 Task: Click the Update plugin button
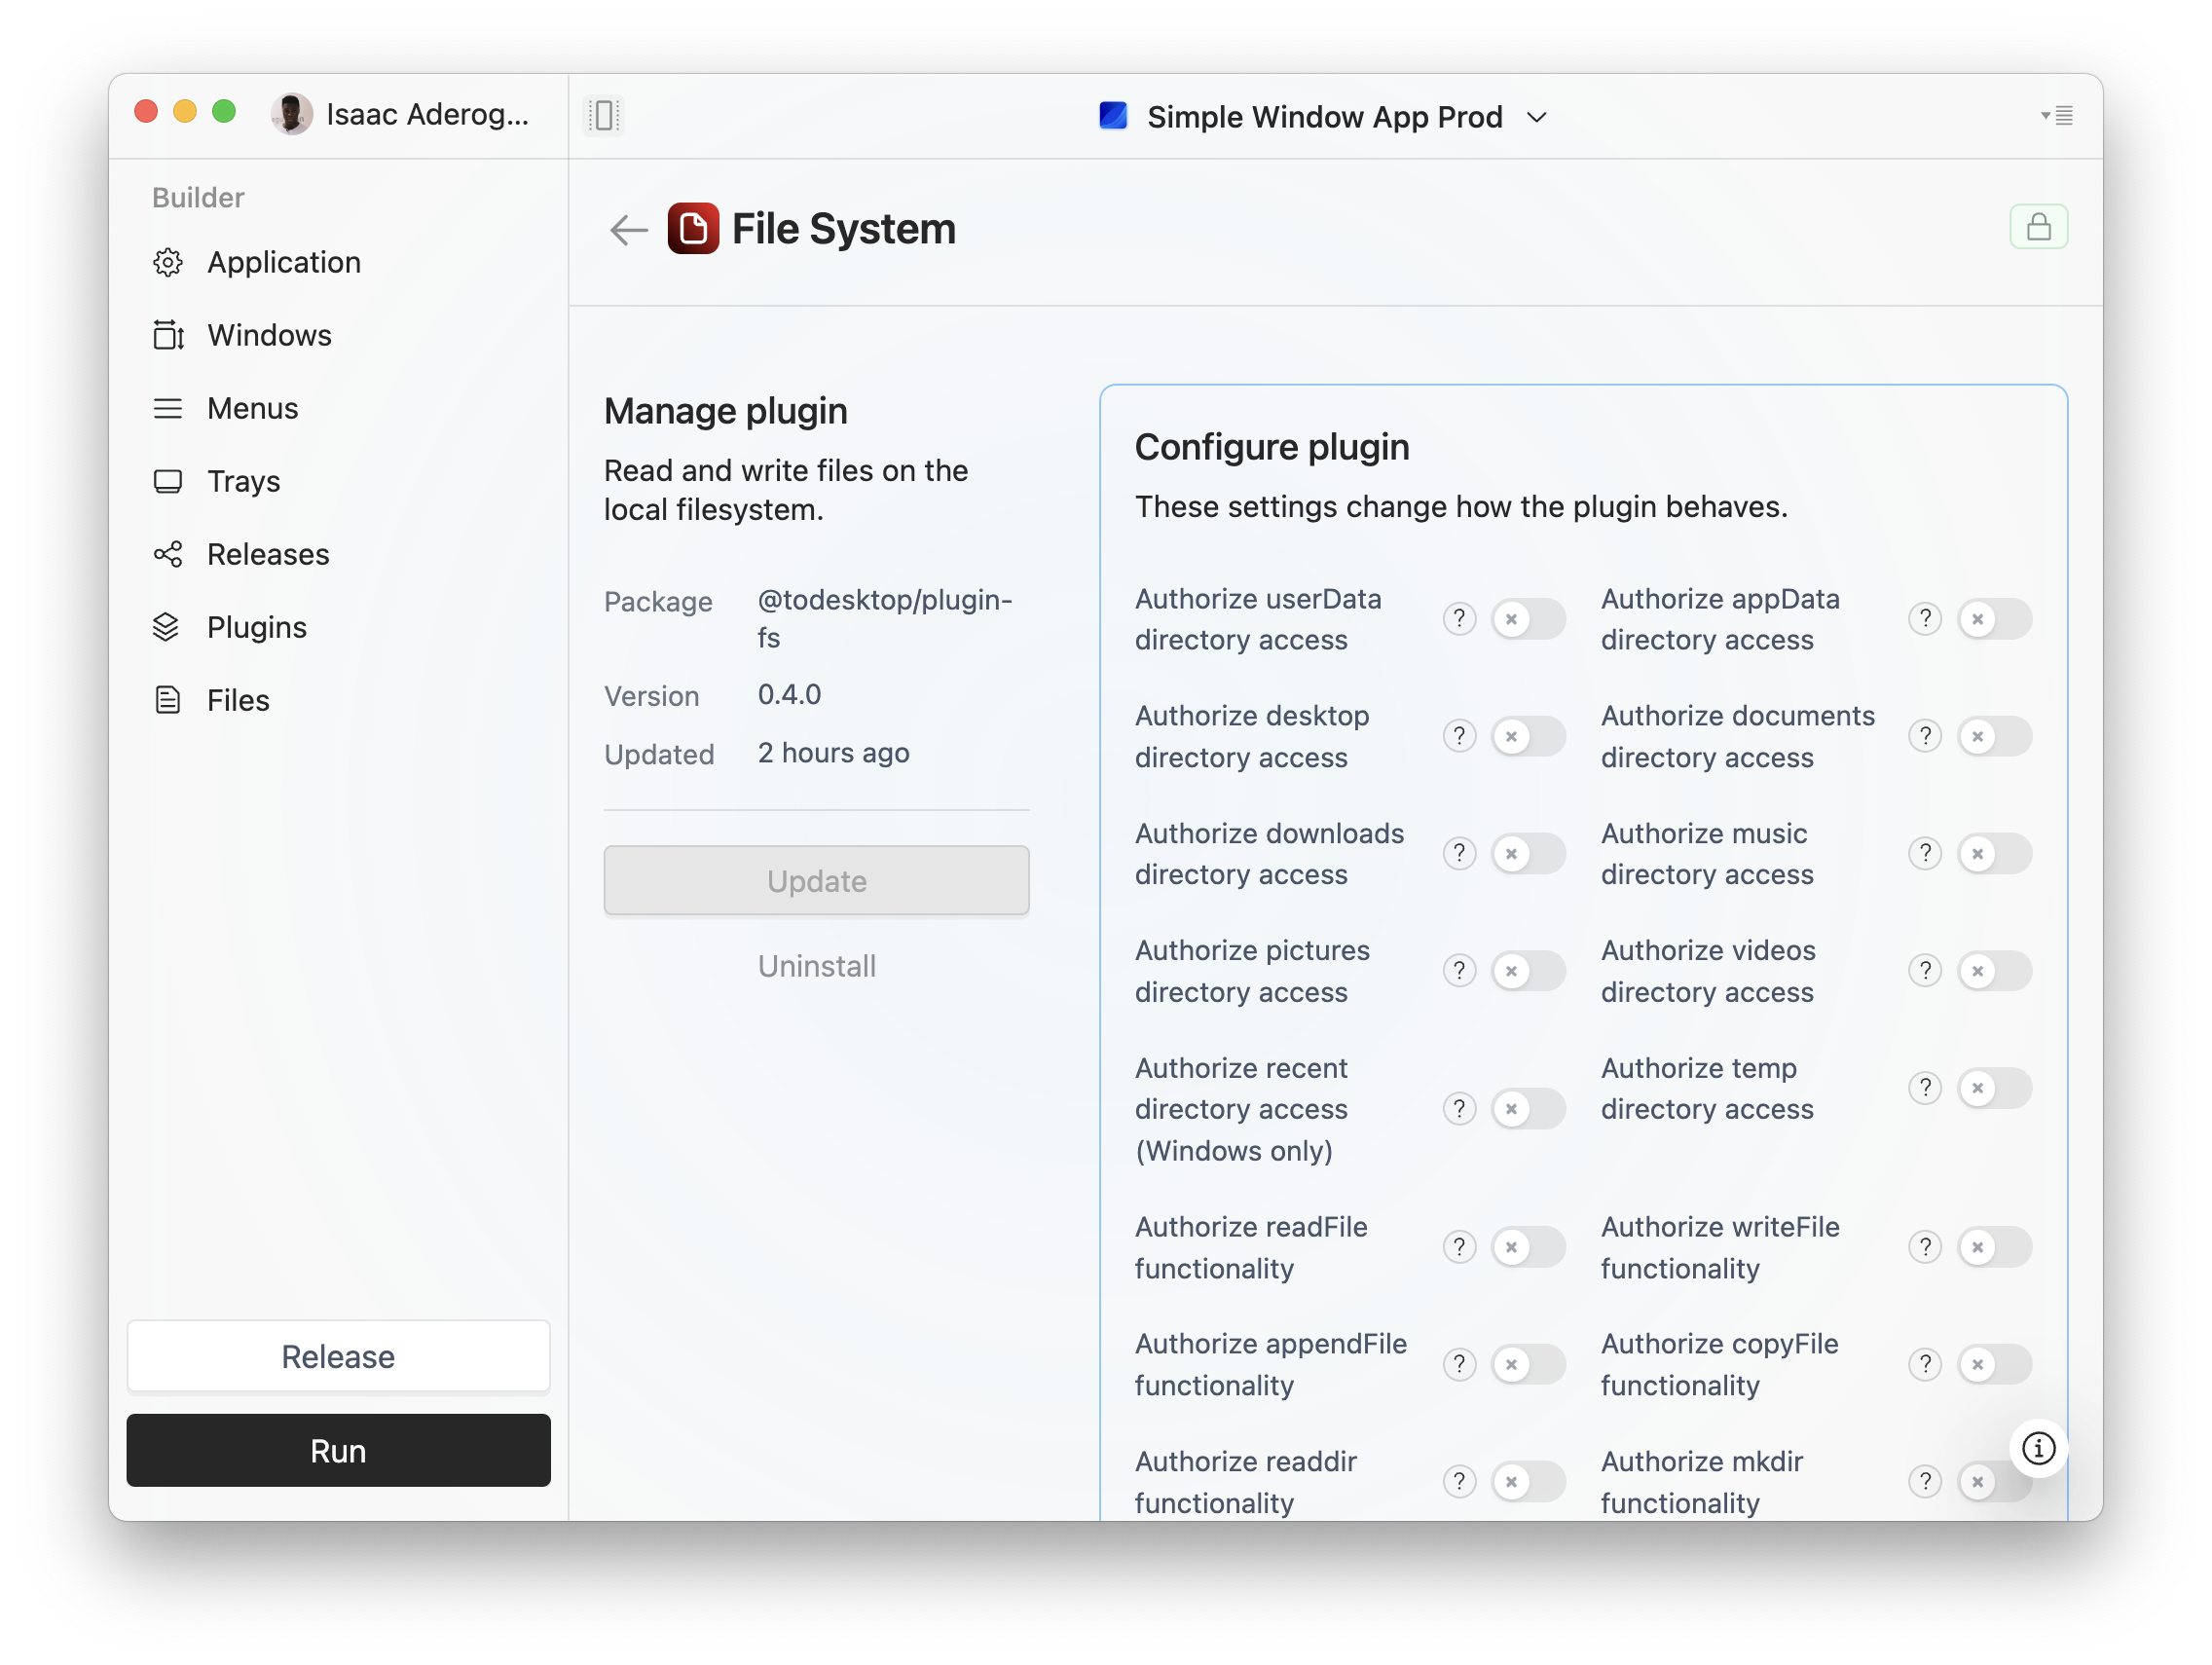[817, 879]
